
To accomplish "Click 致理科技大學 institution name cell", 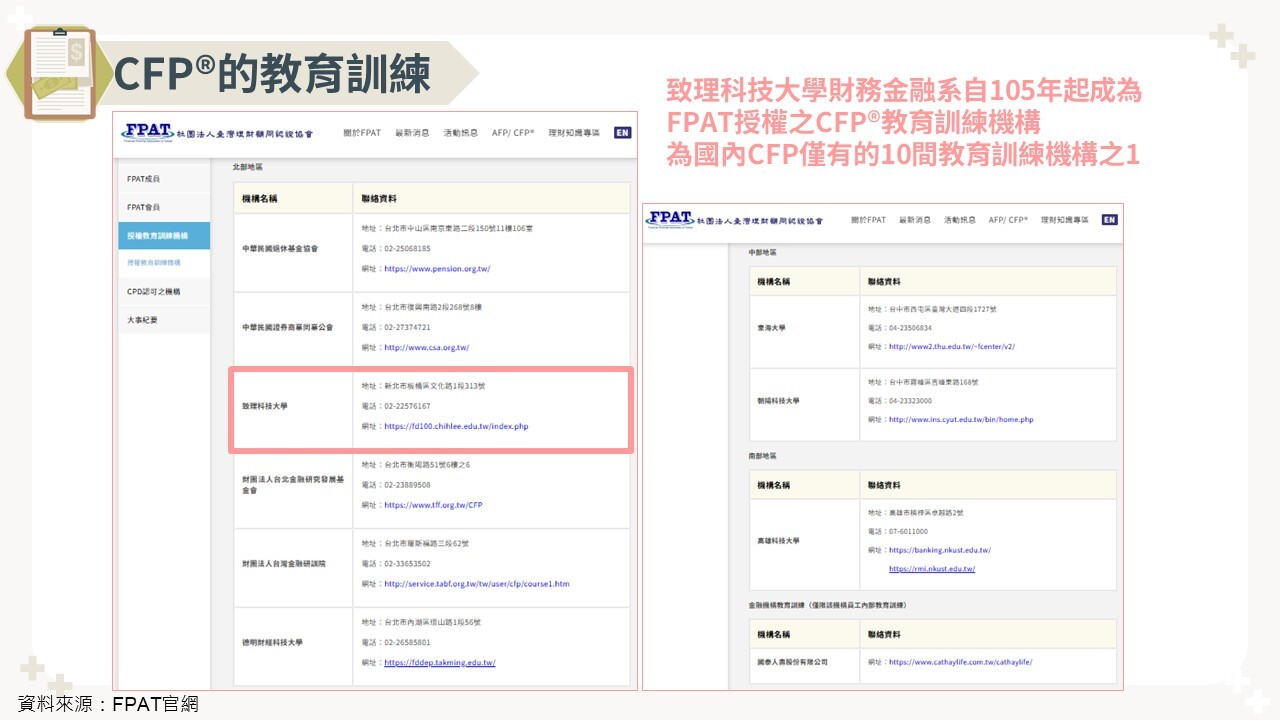I will (264, 406).
